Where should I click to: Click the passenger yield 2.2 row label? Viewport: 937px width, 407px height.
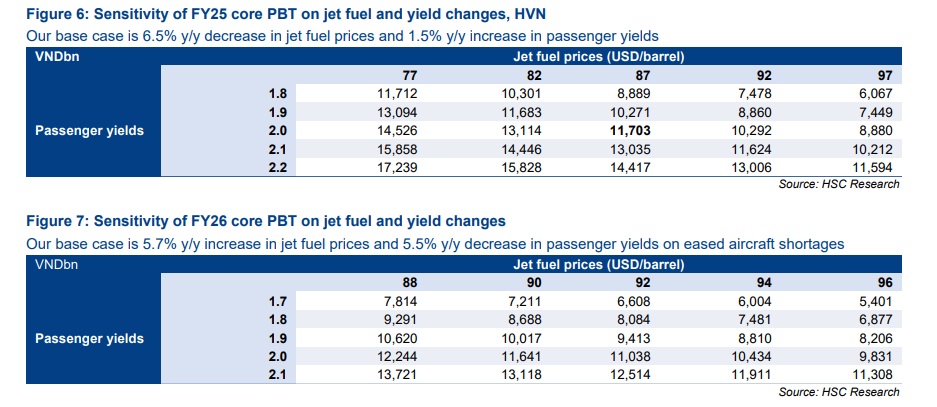278,167
